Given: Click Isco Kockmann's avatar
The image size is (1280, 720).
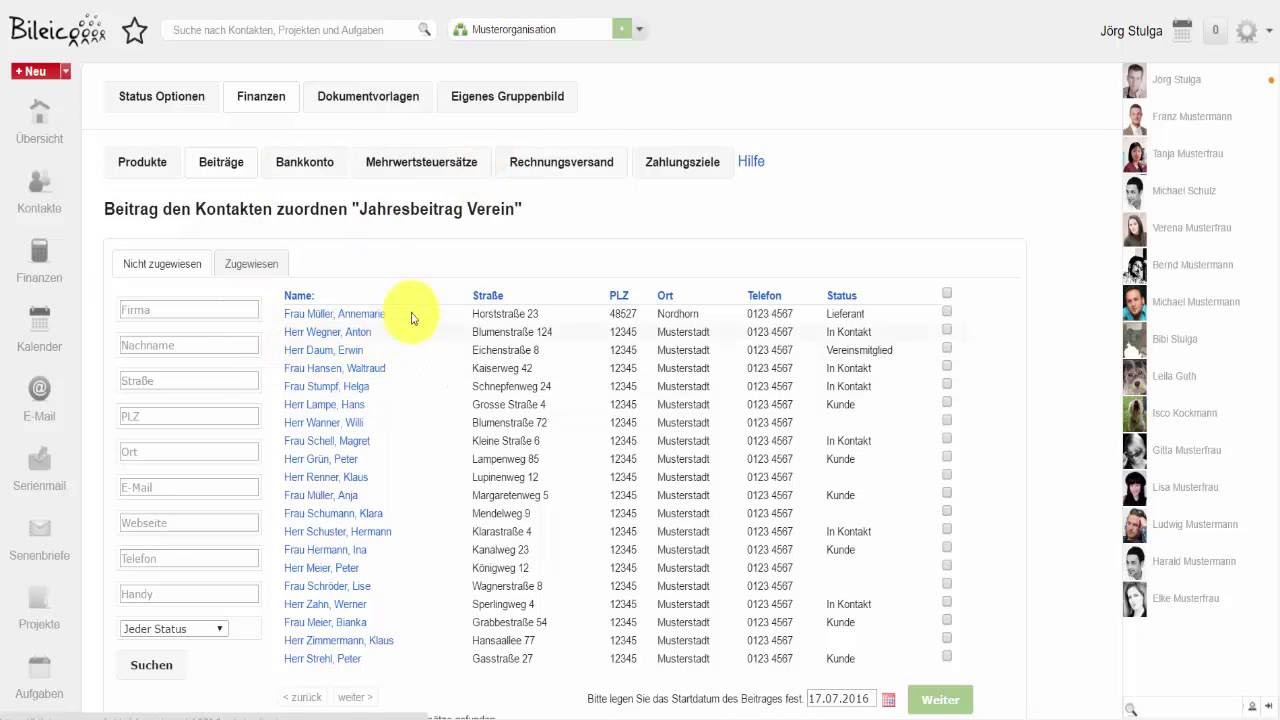Looking at the screenshot, I should point(1134,413).
